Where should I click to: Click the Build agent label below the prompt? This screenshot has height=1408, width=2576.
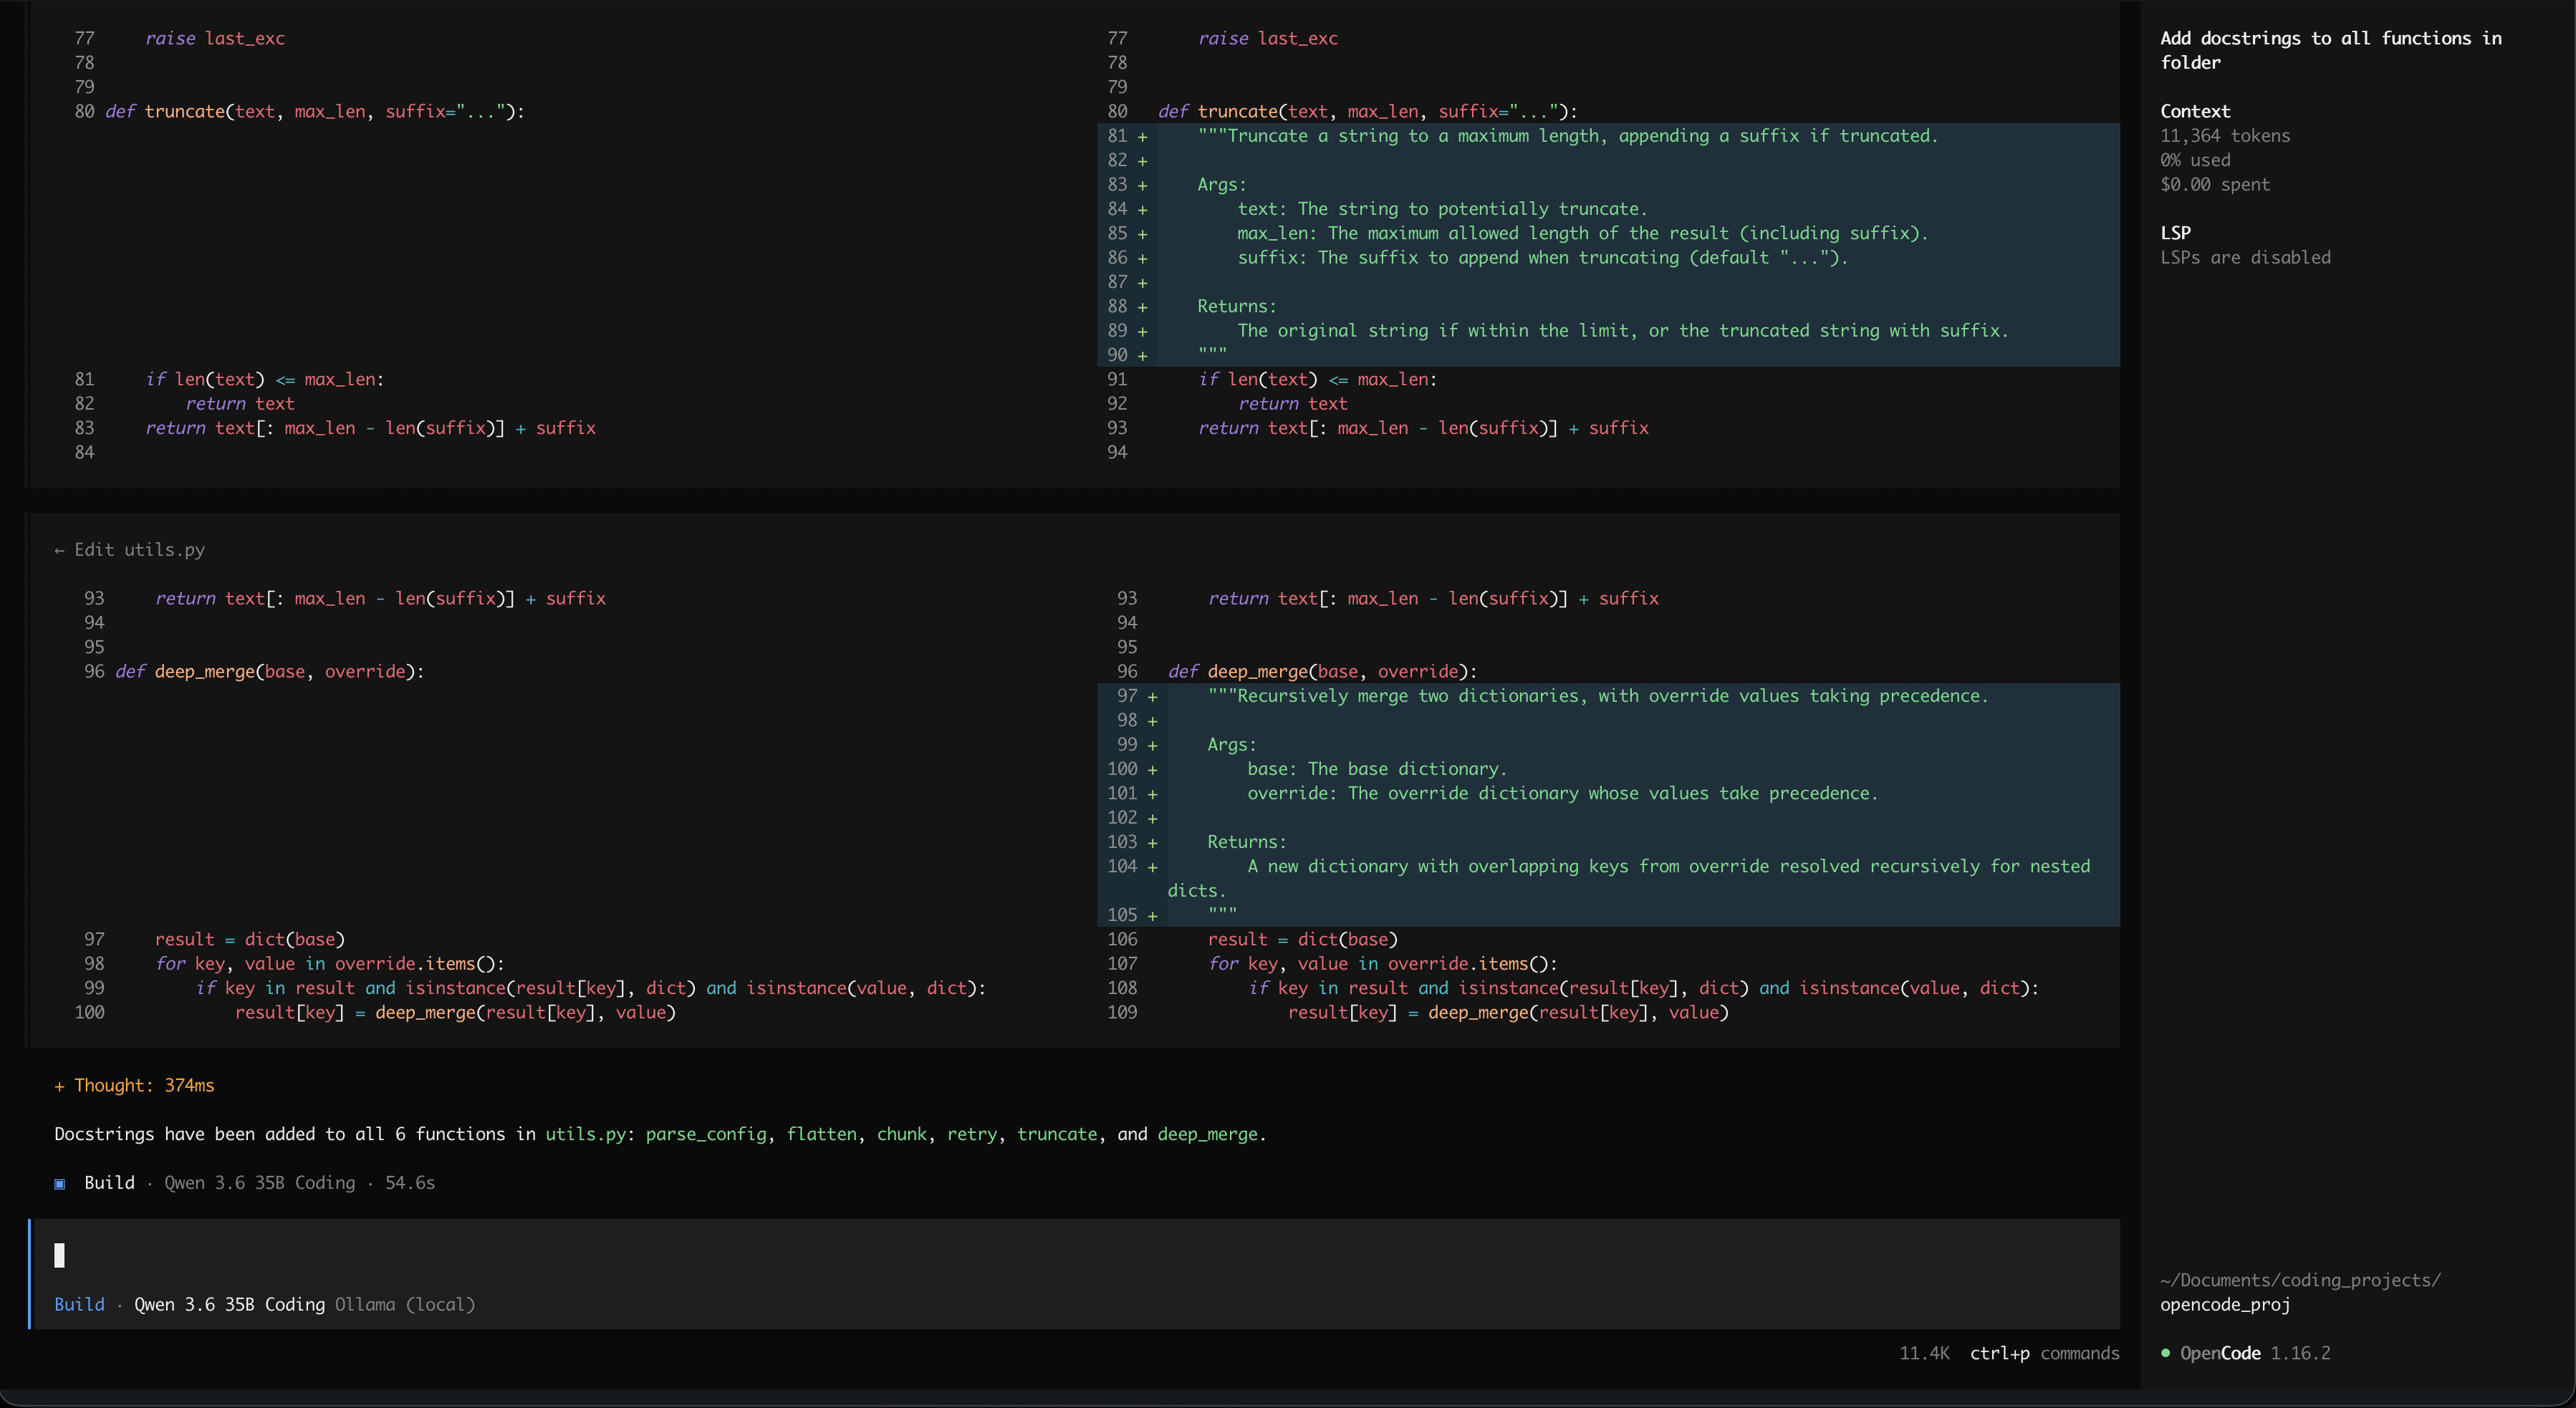tap(79, 1304)
